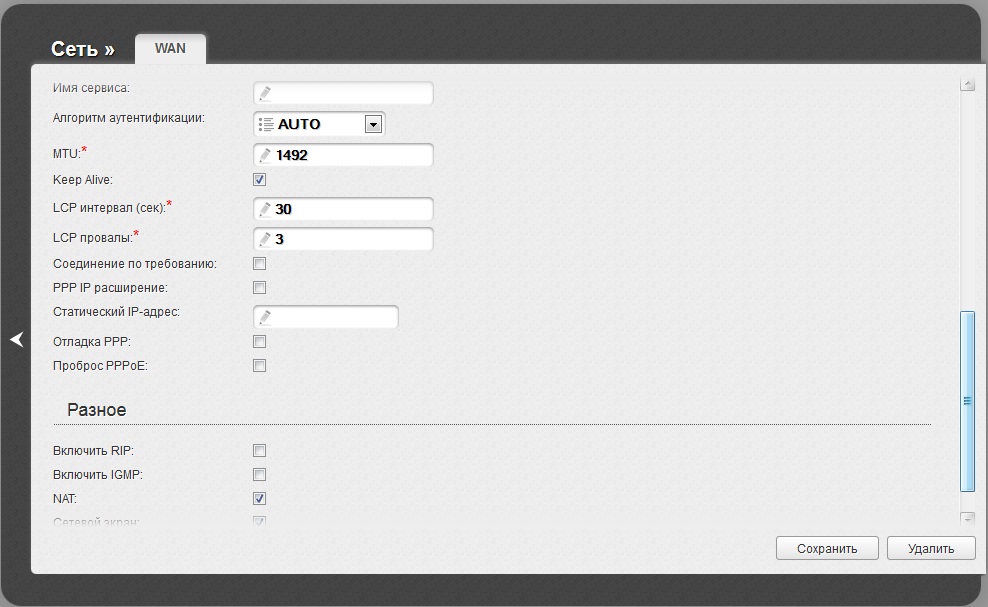This screenshot has height=607, width=988.
Task: Click the MTU value 1492 field
Action: [x=343, y=155]
